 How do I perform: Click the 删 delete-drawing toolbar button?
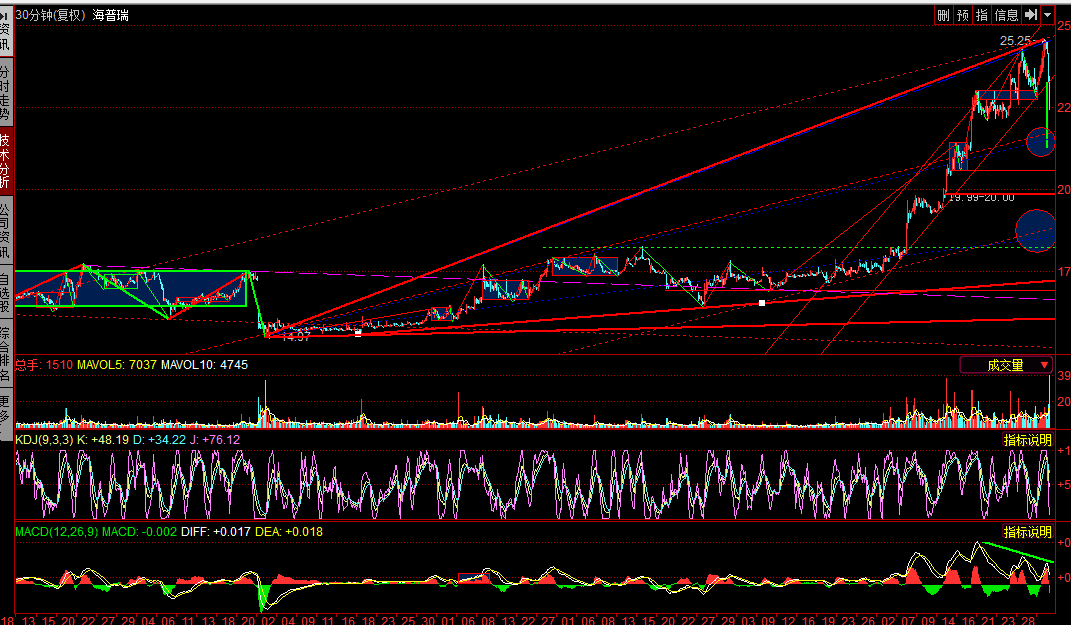point(943,15)
